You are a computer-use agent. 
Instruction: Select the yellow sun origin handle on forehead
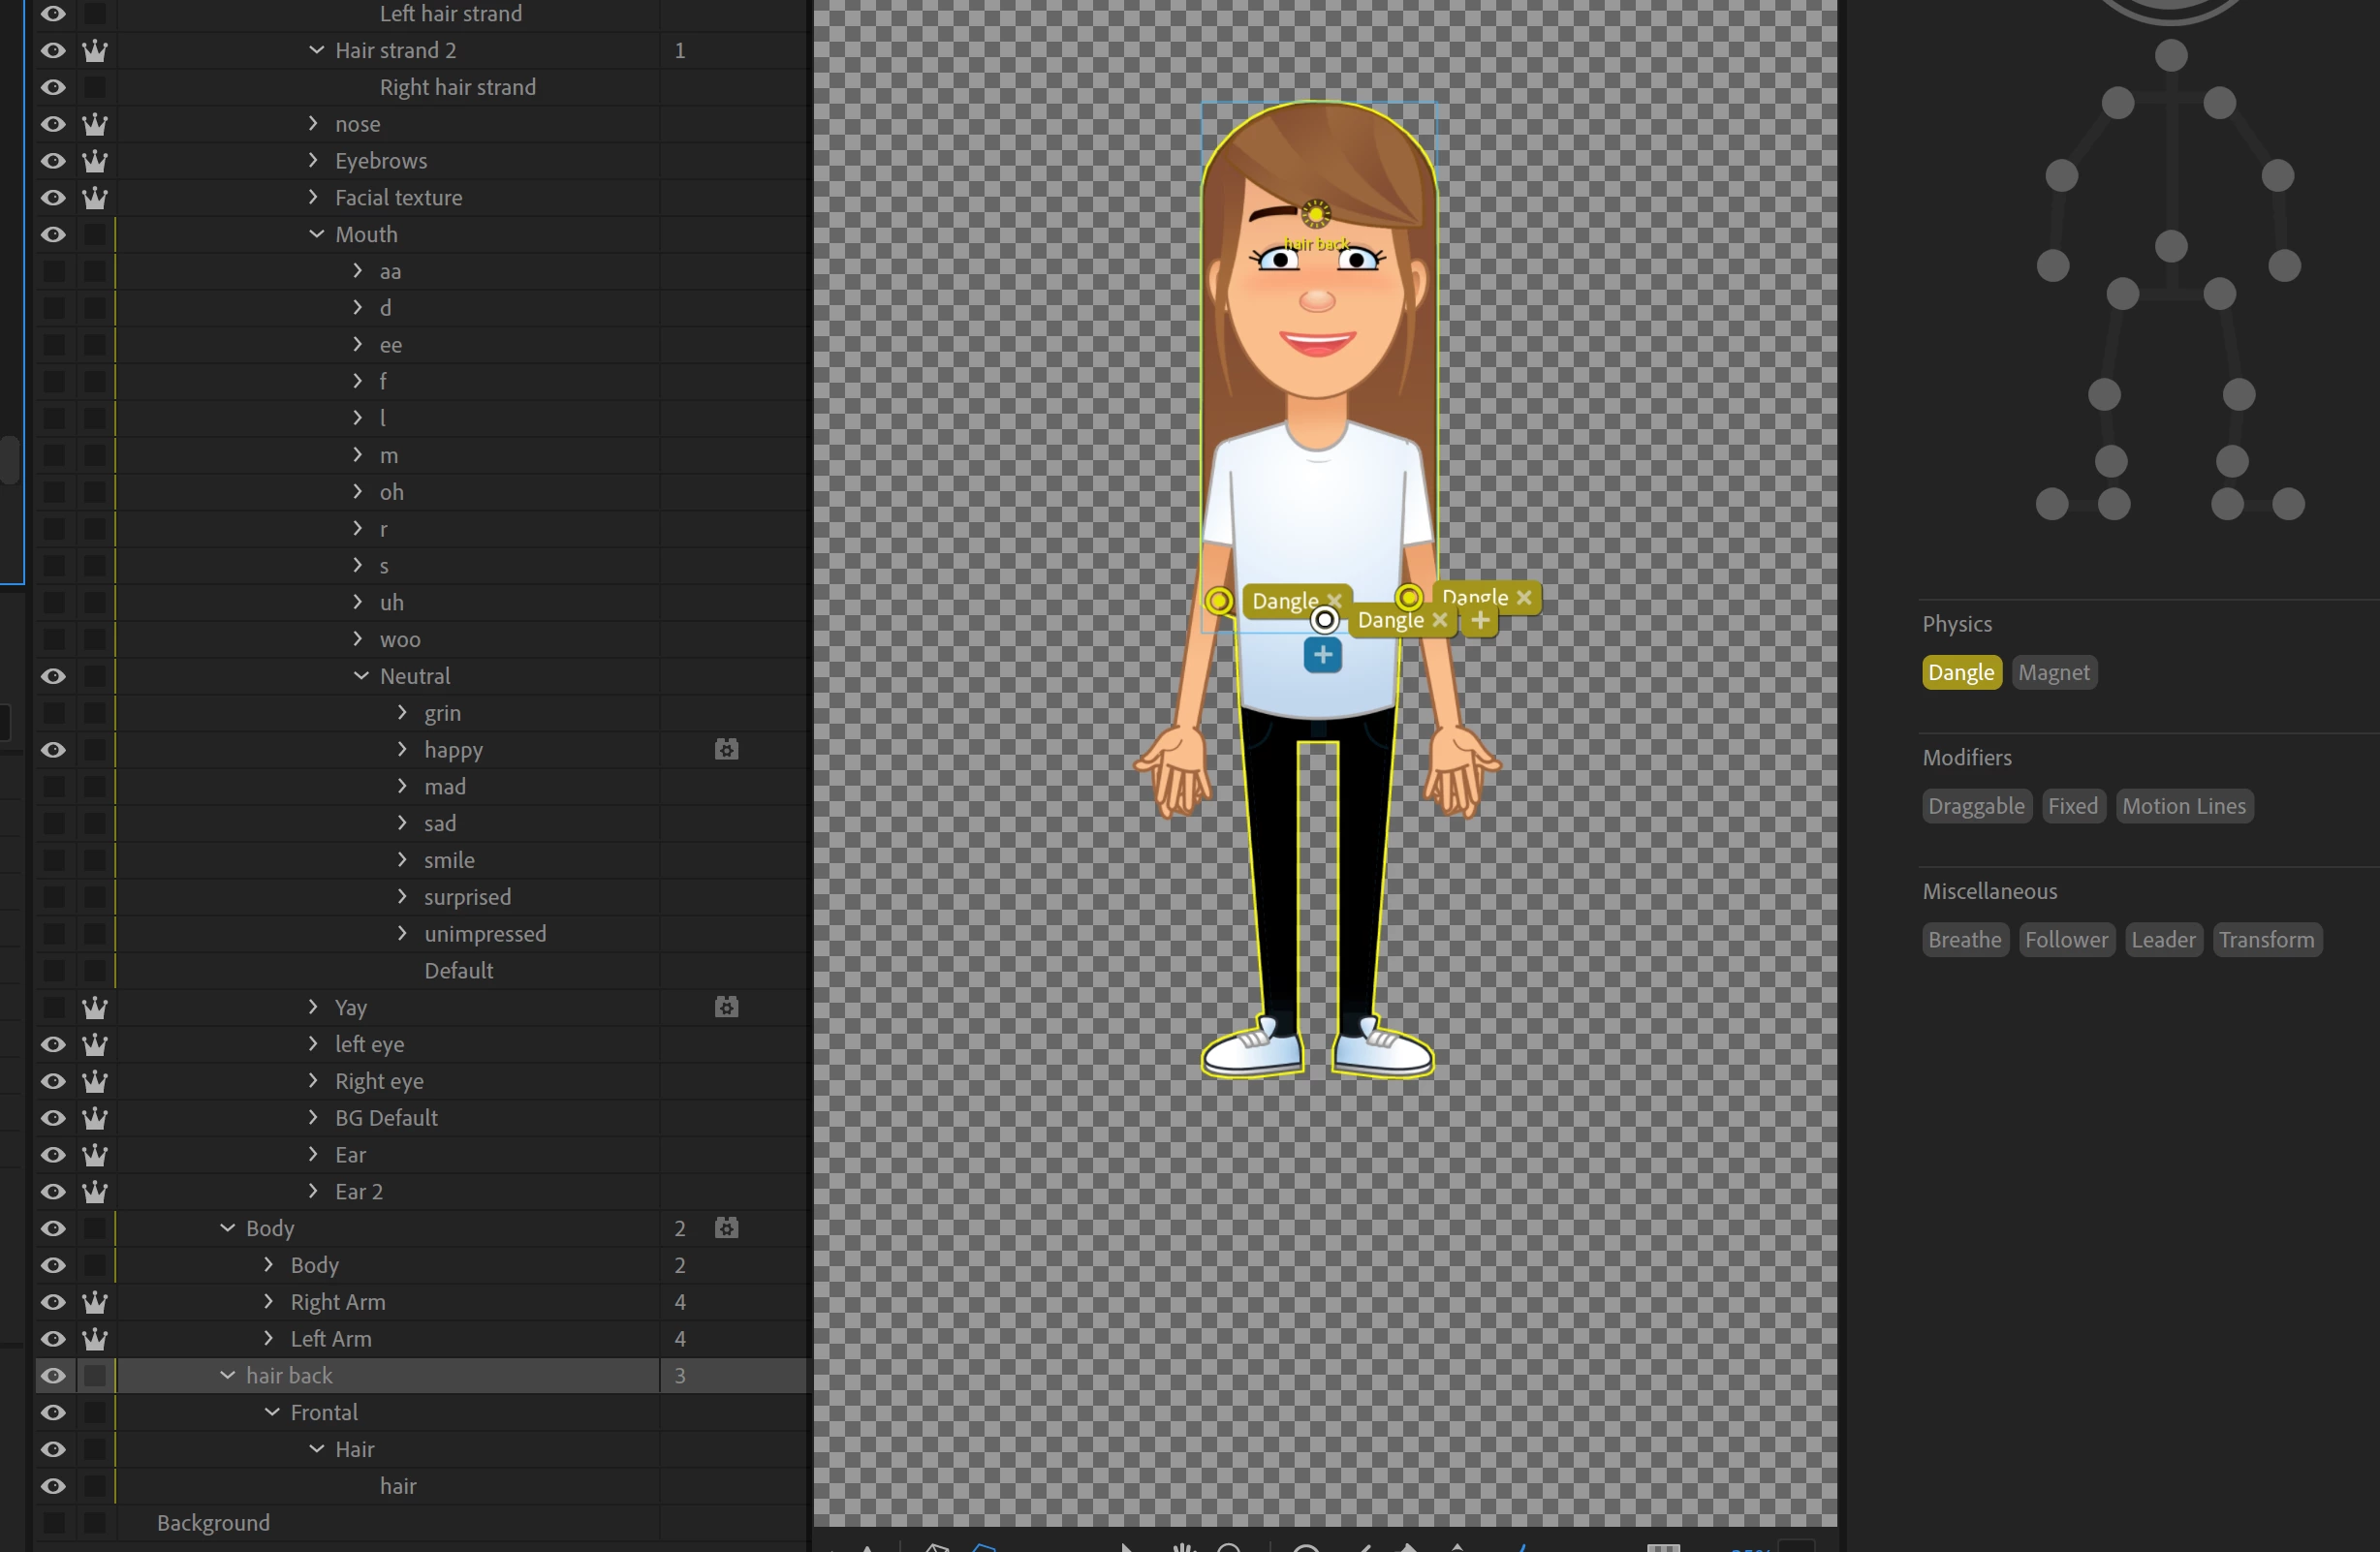point(1316,213)
